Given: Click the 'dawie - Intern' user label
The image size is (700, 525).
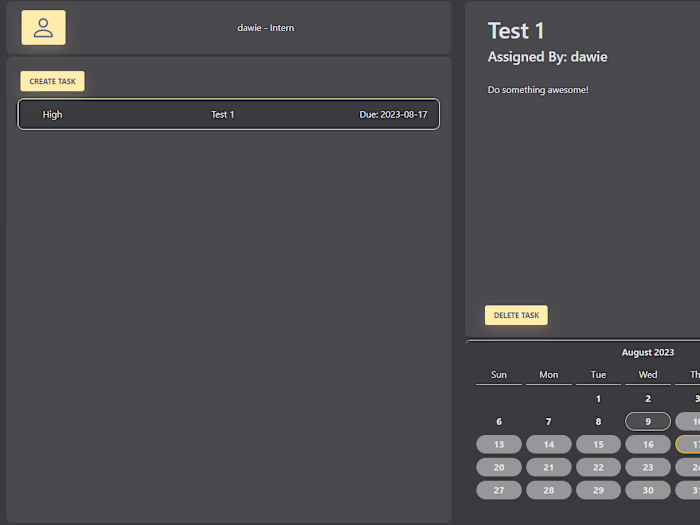Looking at the screenshot, I should click(266, 28).
